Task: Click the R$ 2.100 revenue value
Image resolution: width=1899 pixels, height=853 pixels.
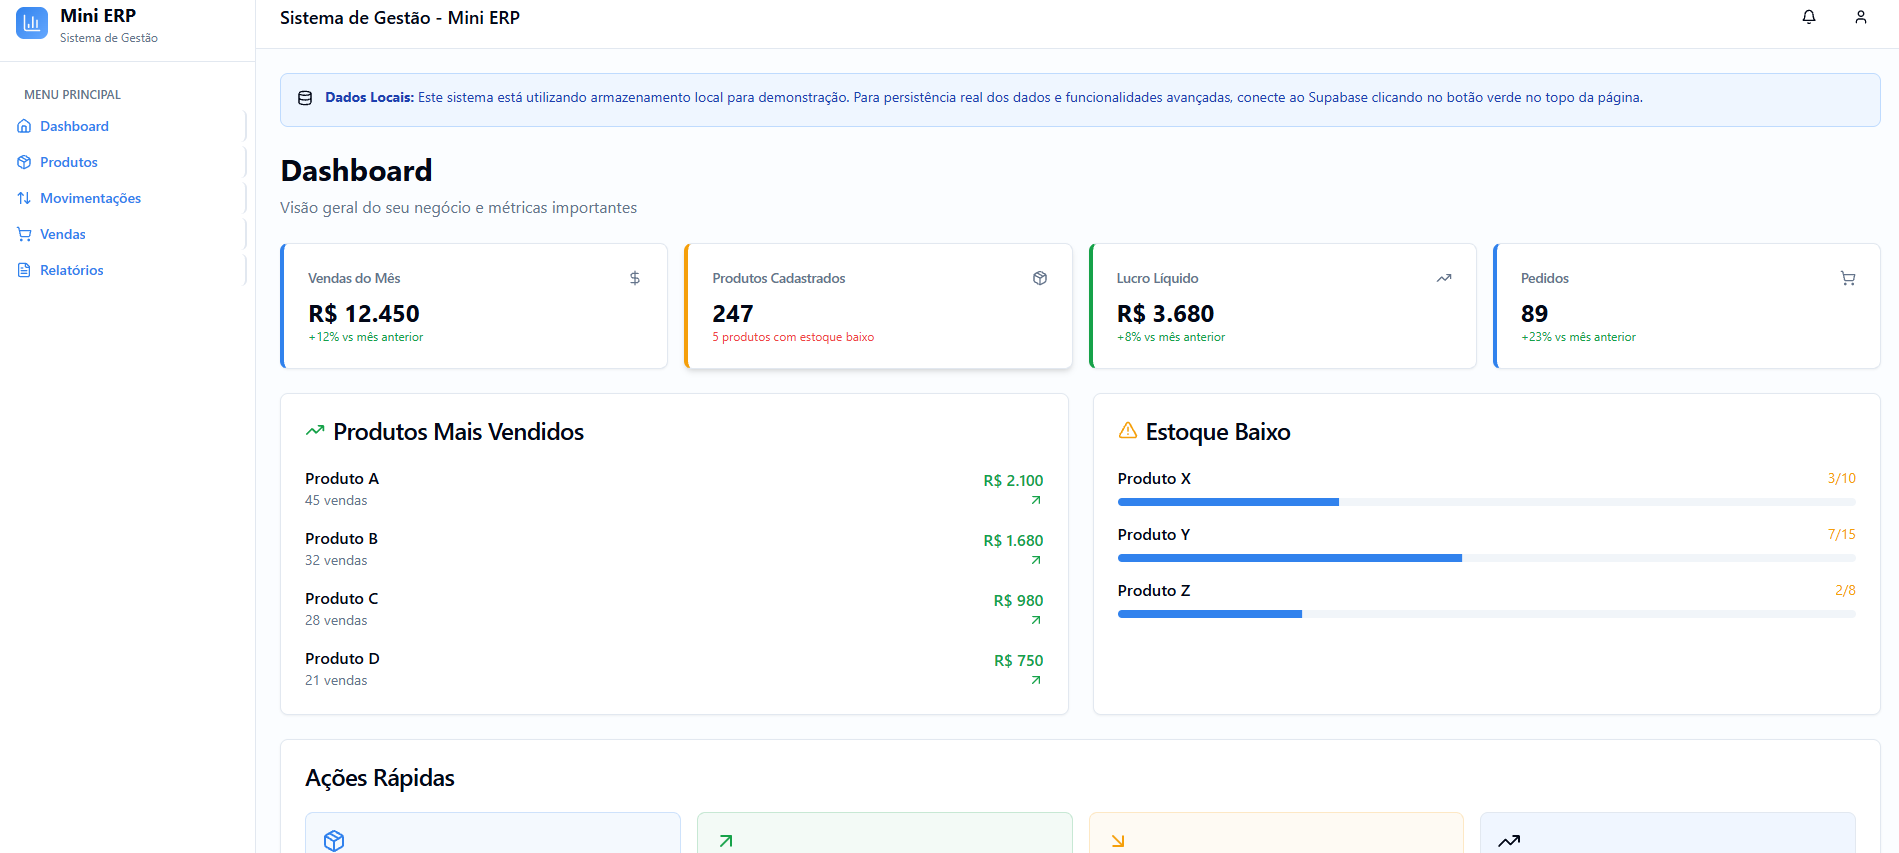Action: pyautogui.click(x=1013, y=481)
